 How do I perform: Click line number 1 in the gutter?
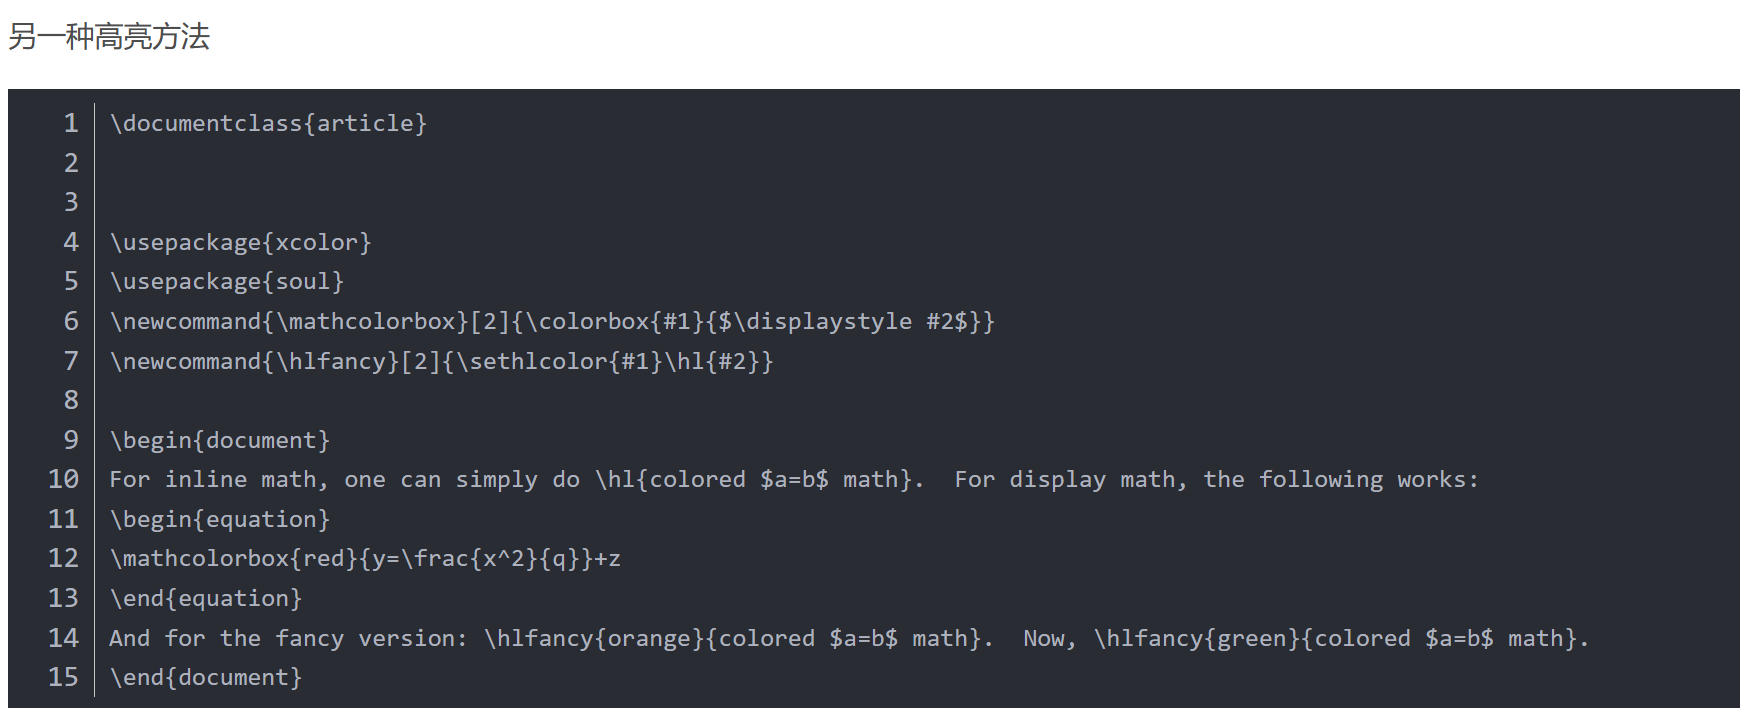pos(71,123)
